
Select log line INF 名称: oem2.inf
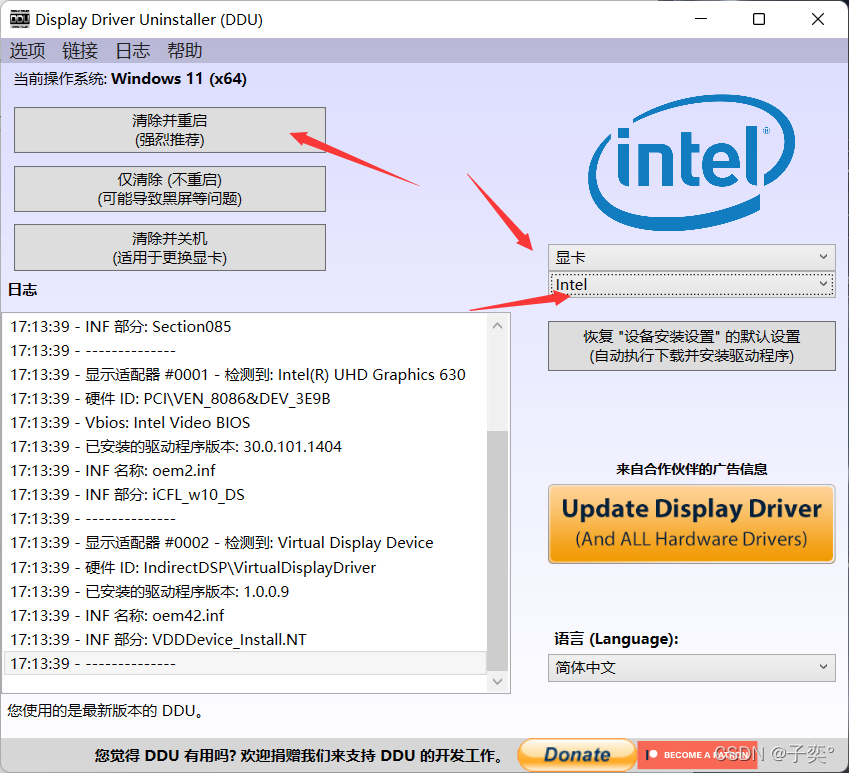click(245, 470)
